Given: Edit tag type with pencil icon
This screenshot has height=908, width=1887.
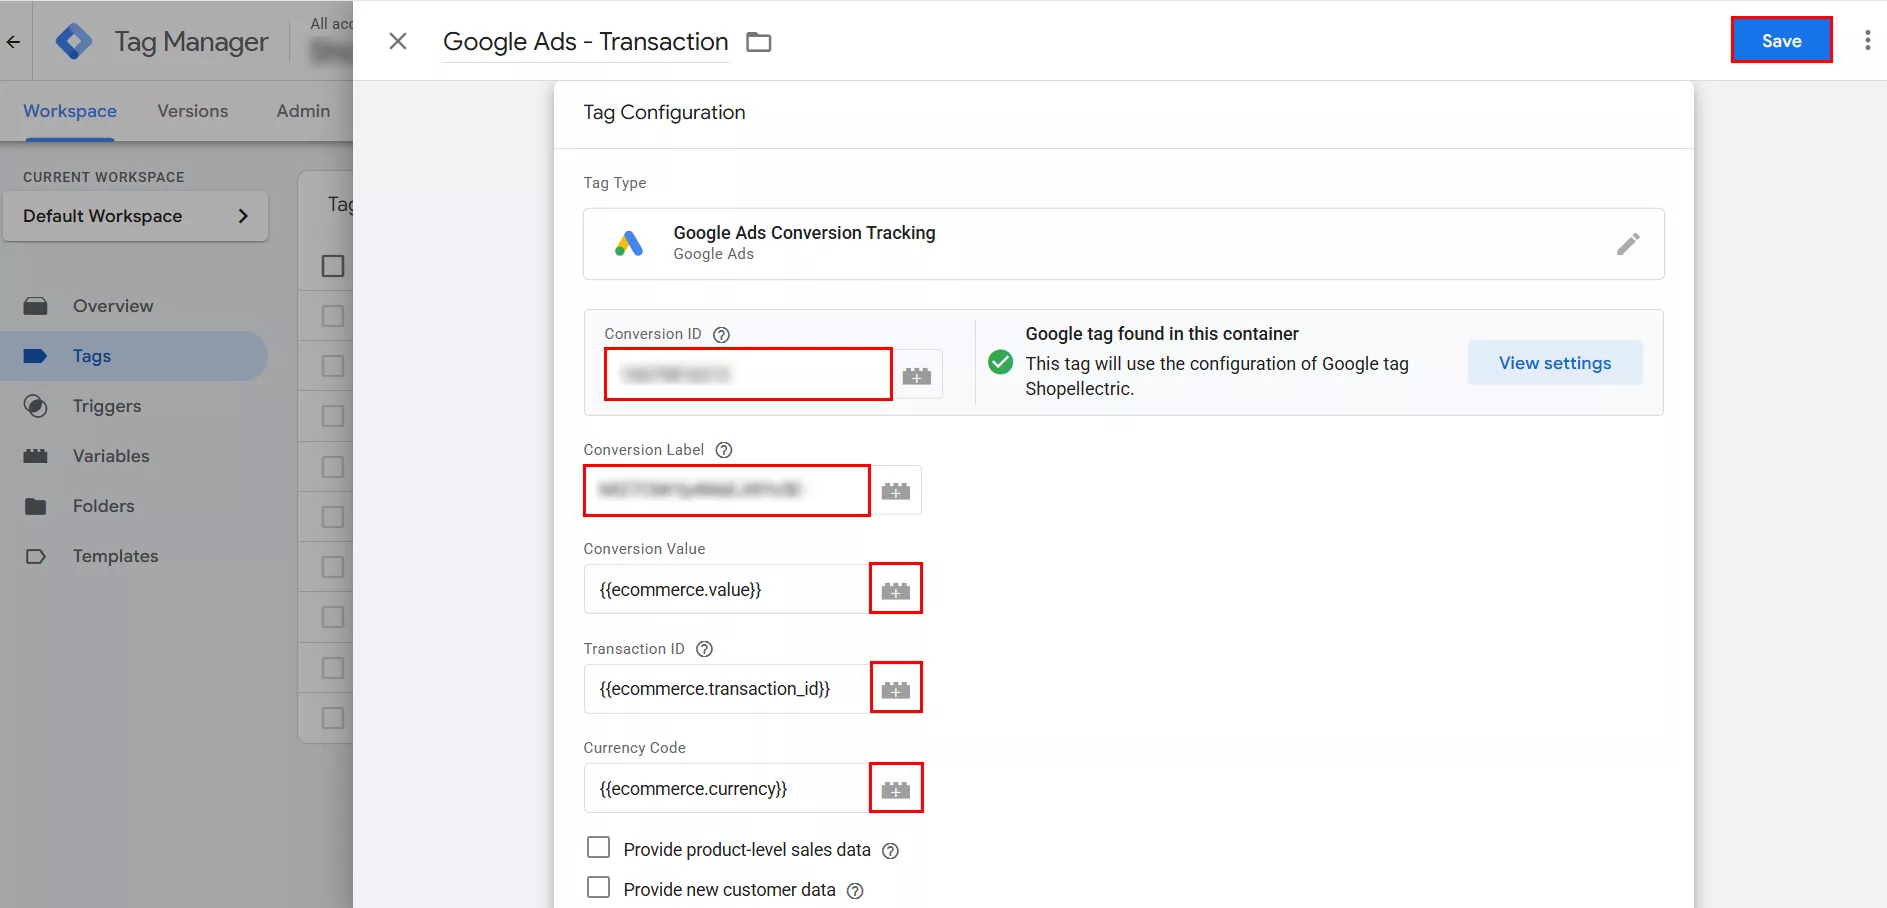Looking at the screenshot, I should pos(1627,244).
